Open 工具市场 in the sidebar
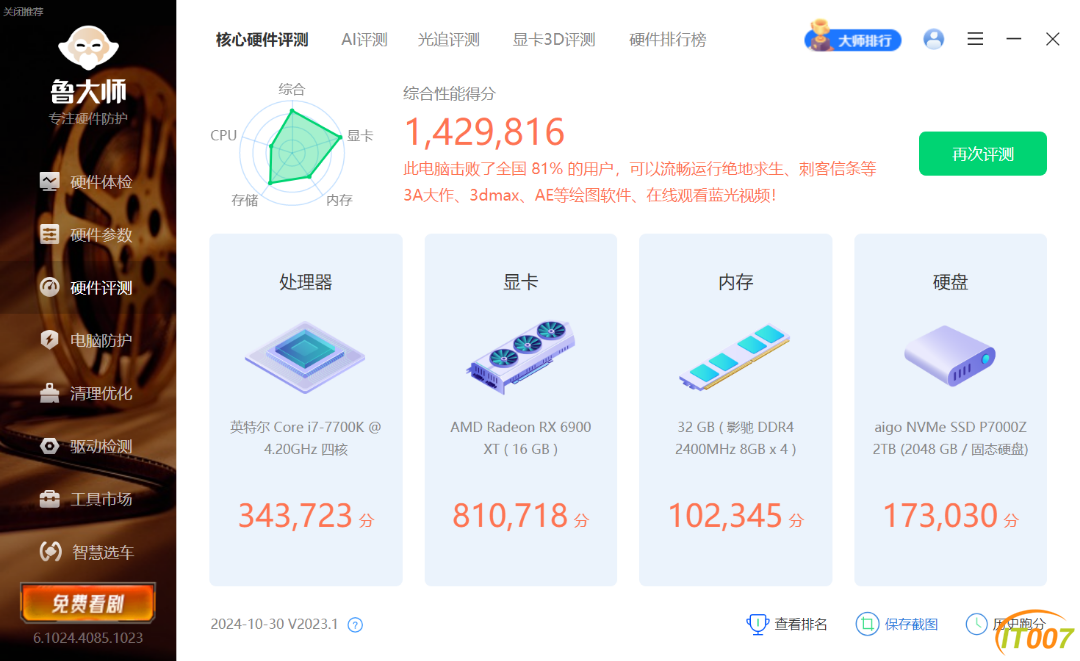The height and width of the screenshot is (661, 1080). point(86,499)
